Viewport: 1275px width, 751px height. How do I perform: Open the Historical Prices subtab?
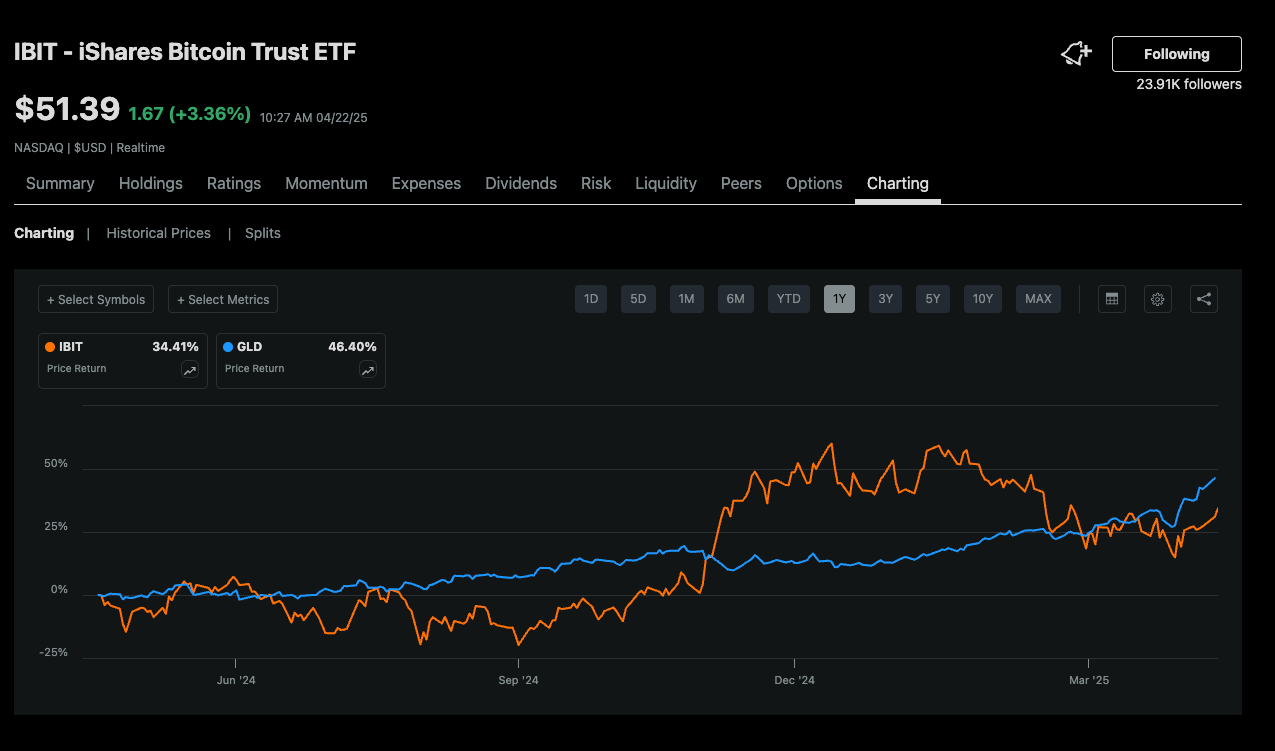[158, 233]
